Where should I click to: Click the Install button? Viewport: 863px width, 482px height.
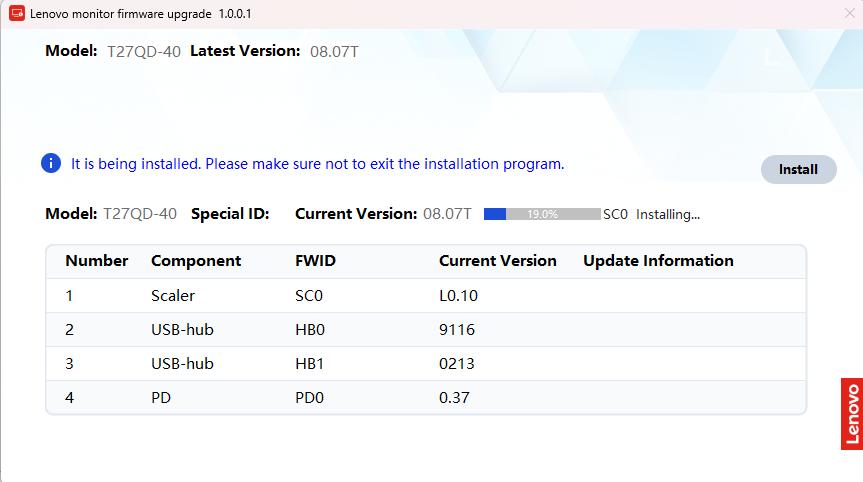[x=798, y=169]
